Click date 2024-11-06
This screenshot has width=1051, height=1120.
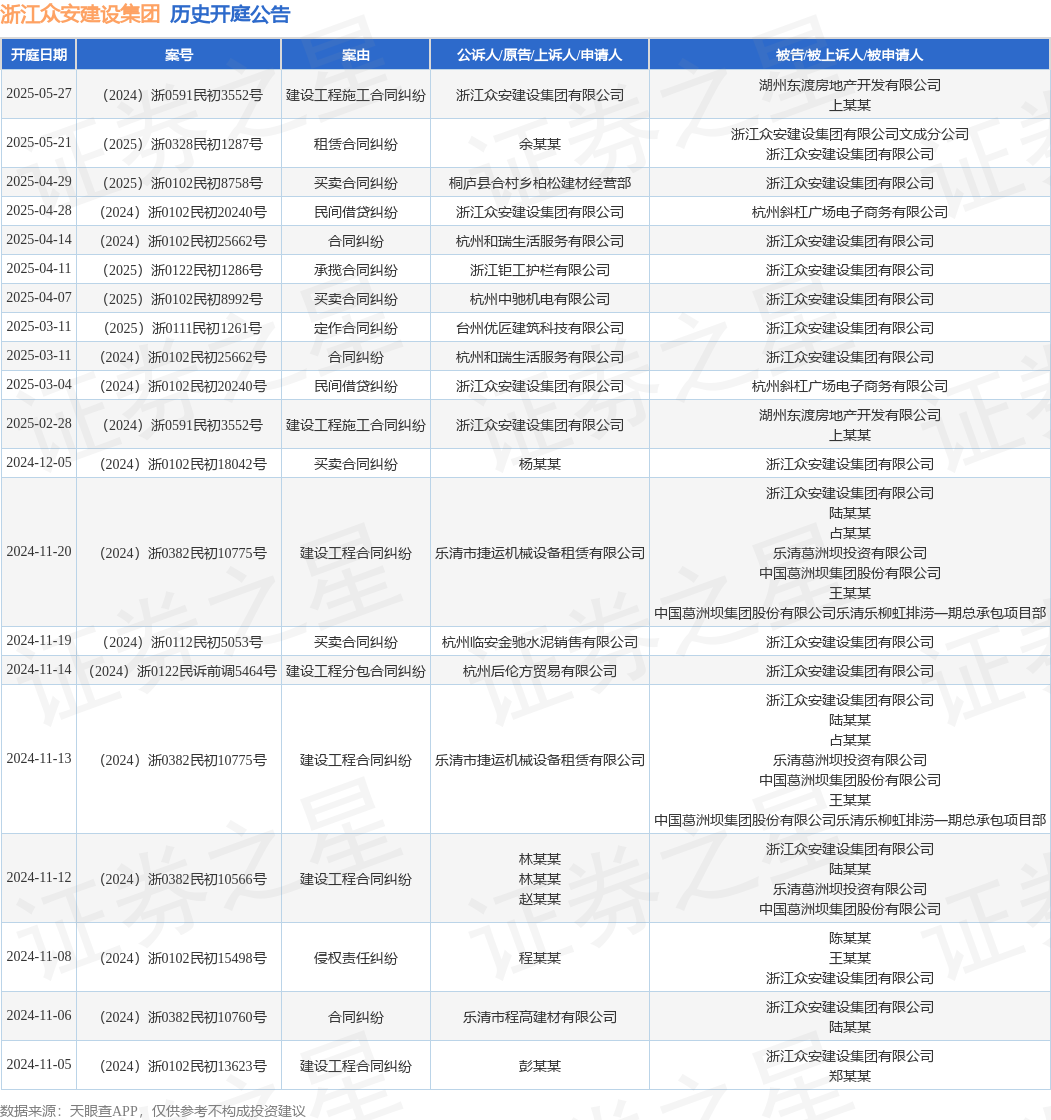[39, 1016]
